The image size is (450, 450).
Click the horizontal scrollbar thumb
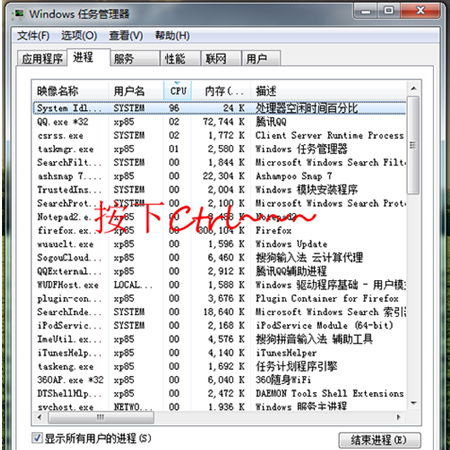pos(101,417)
